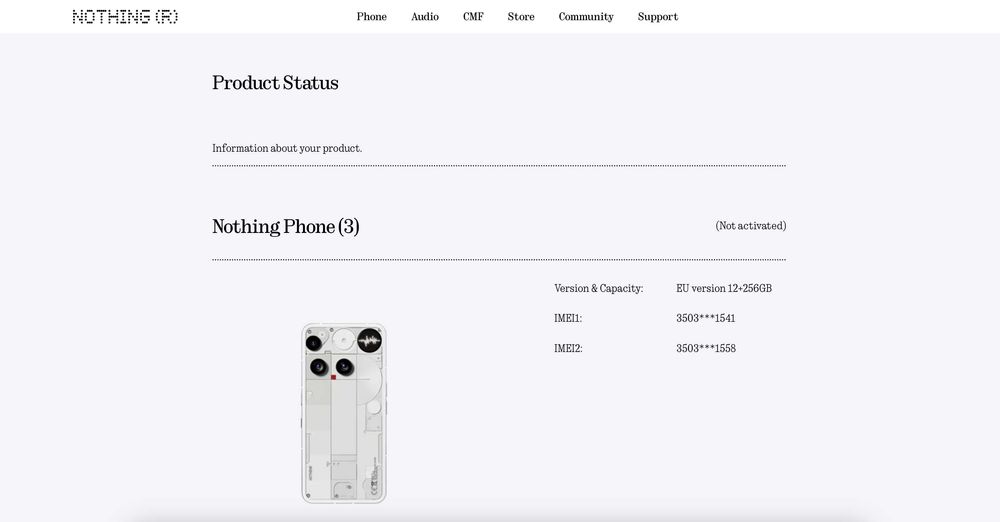Click the IMEI2 number 3503***1558
Image resolution: width=1000 pixels, height=522 pixels.
click(x=706, y=348)
